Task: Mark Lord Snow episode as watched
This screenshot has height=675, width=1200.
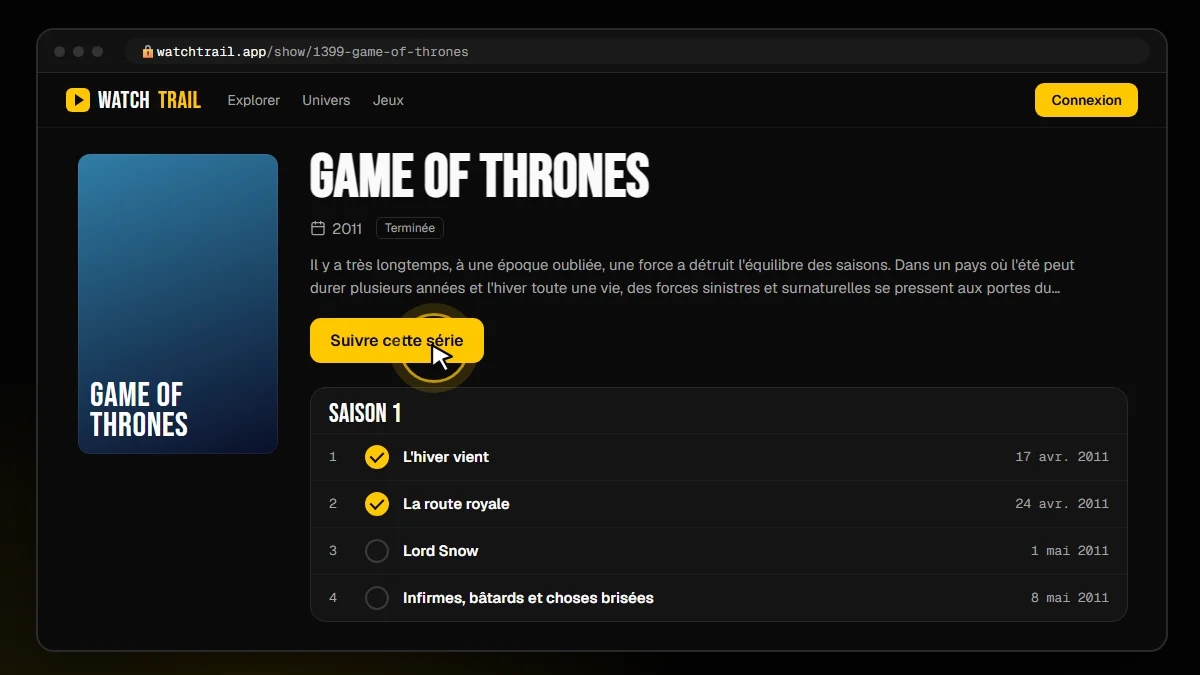Action: point(377,551)
